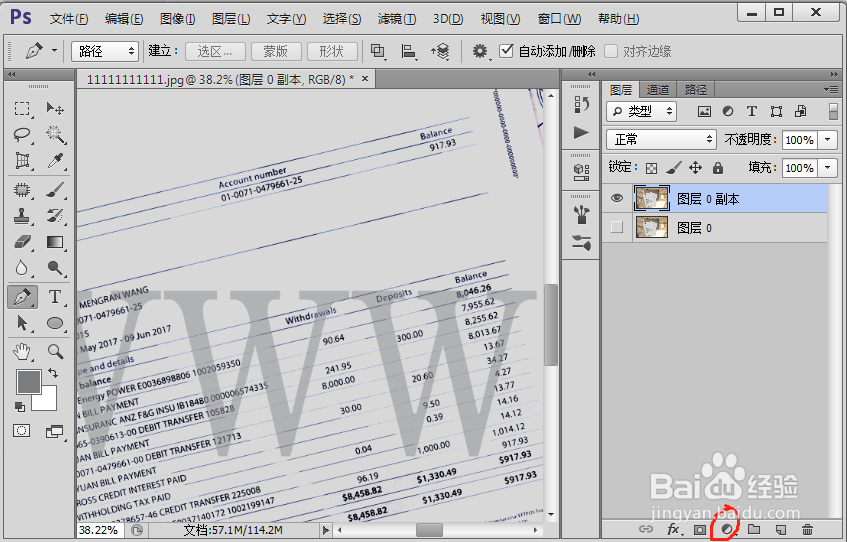Open the 文件(F) menu
This screenshot has height=542, width=847.
pos(69,19)
